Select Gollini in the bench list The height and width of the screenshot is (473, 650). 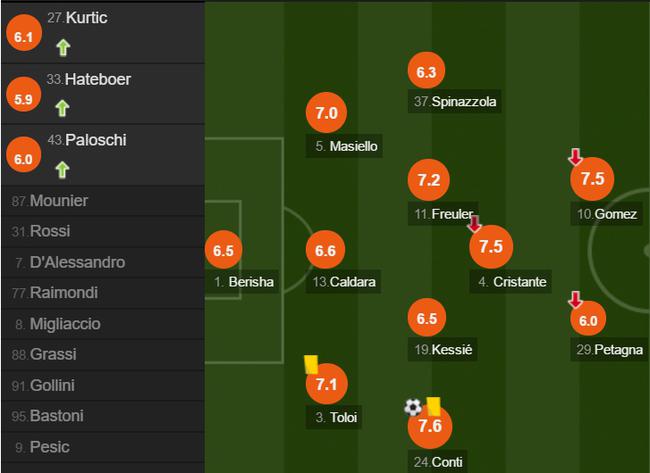coord(103,386)
